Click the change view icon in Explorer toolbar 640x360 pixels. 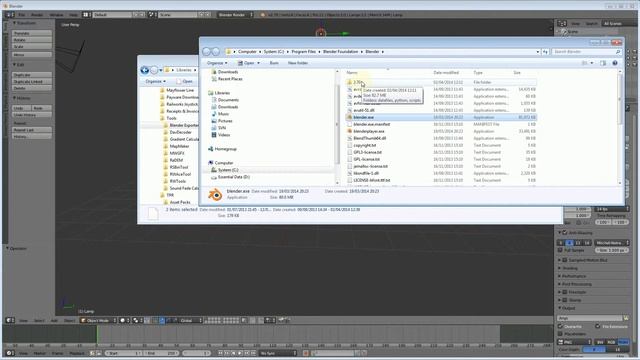pos(584,63)
